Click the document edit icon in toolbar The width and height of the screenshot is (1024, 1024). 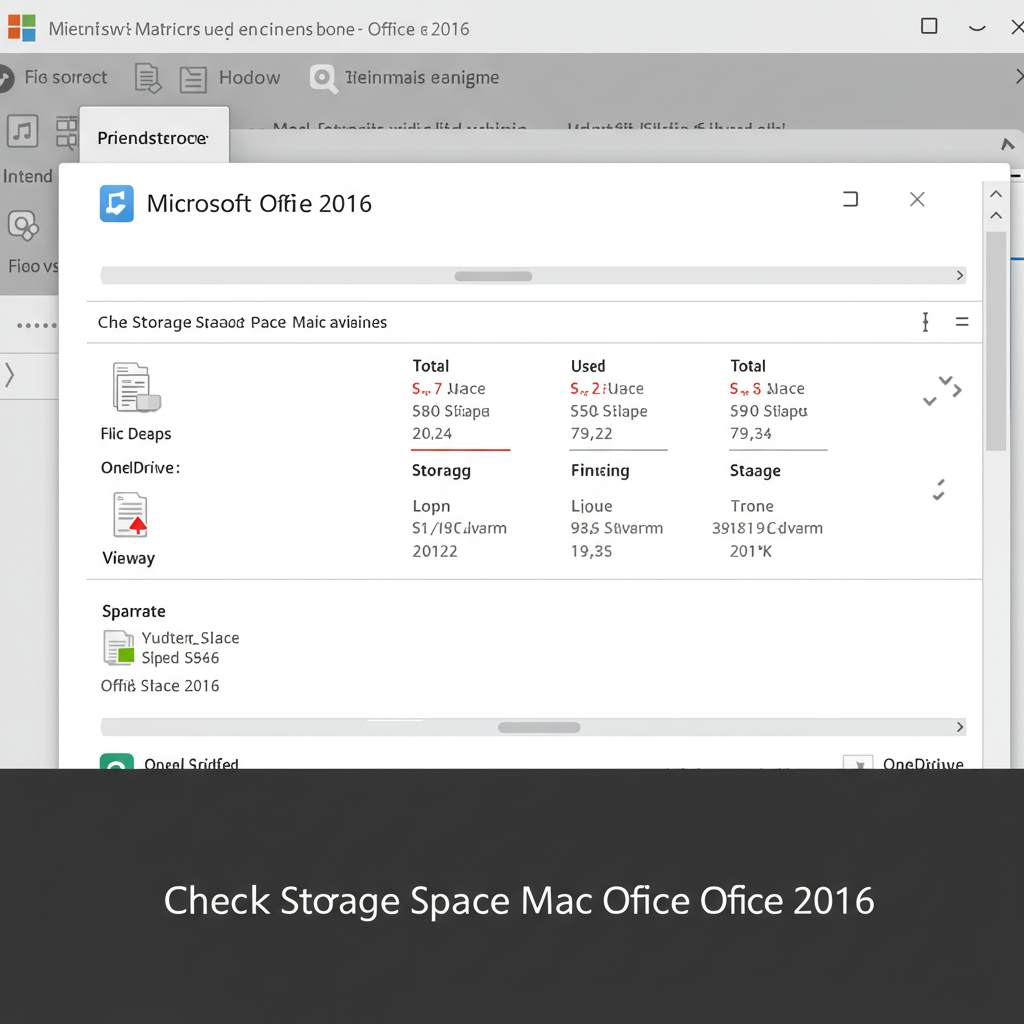(x=148, y=78)
